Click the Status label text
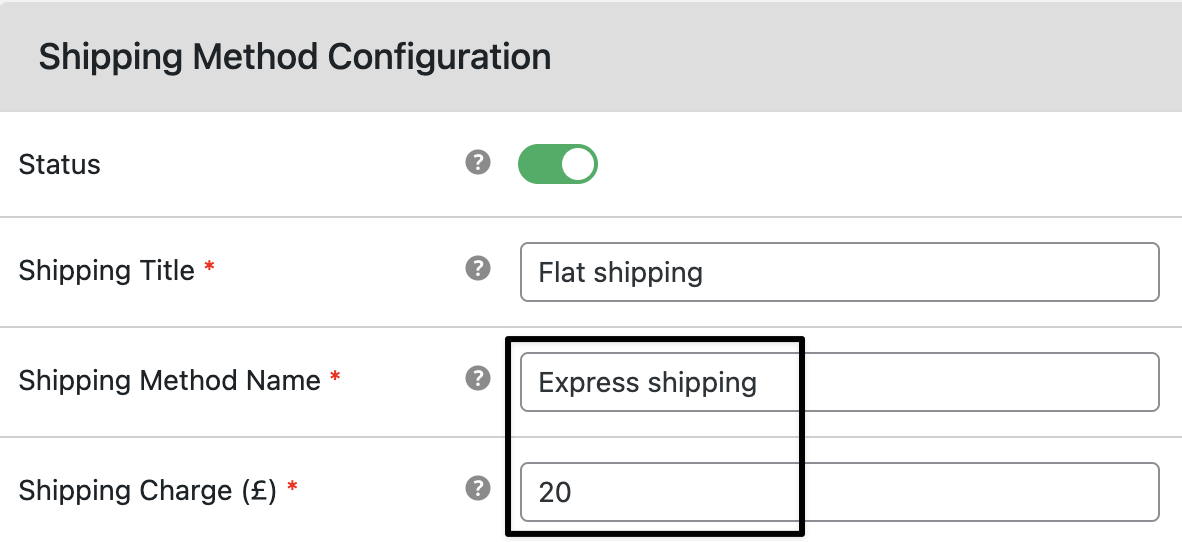The width and height of the screenshot is (1182, 542). [60, 164]
